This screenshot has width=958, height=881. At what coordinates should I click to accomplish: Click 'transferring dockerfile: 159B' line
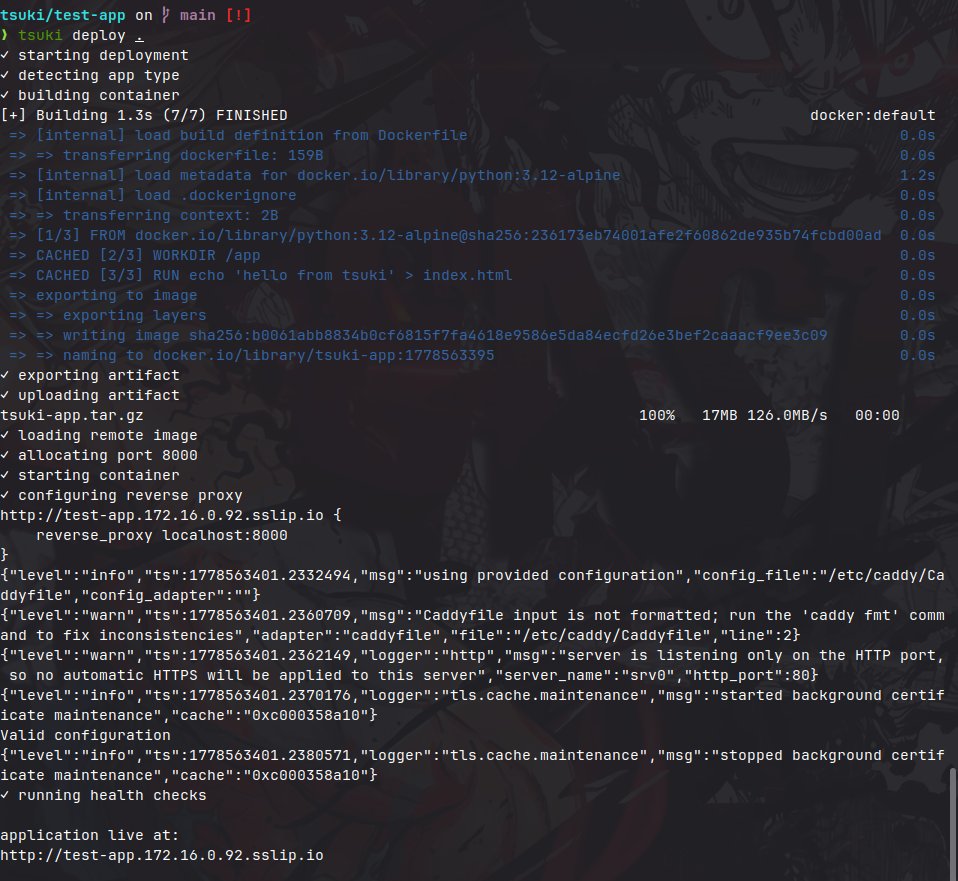point(166,155)
